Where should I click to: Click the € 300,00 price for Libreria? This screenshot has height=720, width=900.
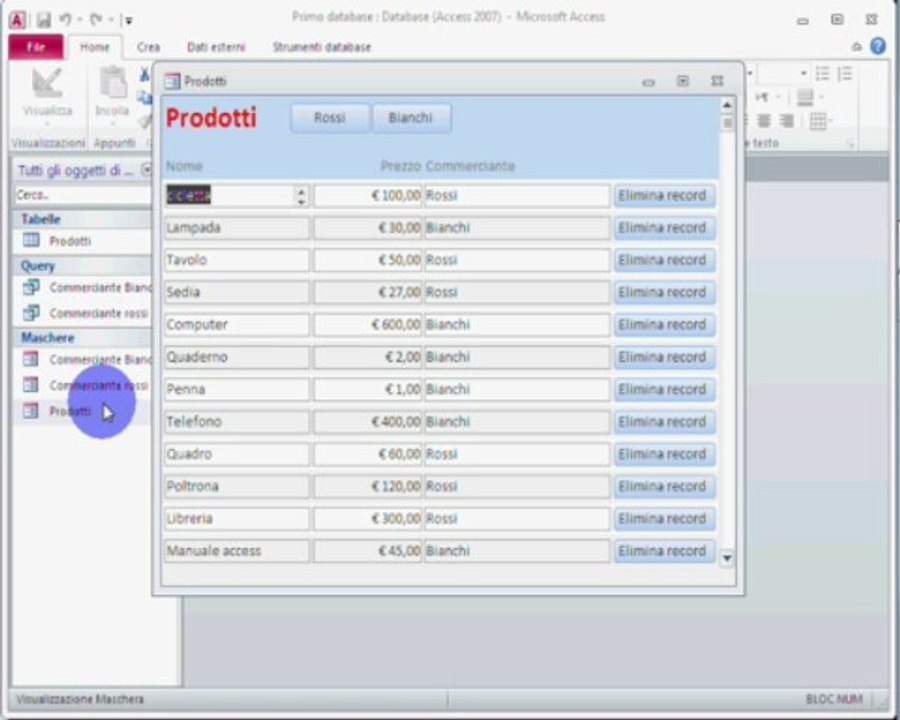368,519
